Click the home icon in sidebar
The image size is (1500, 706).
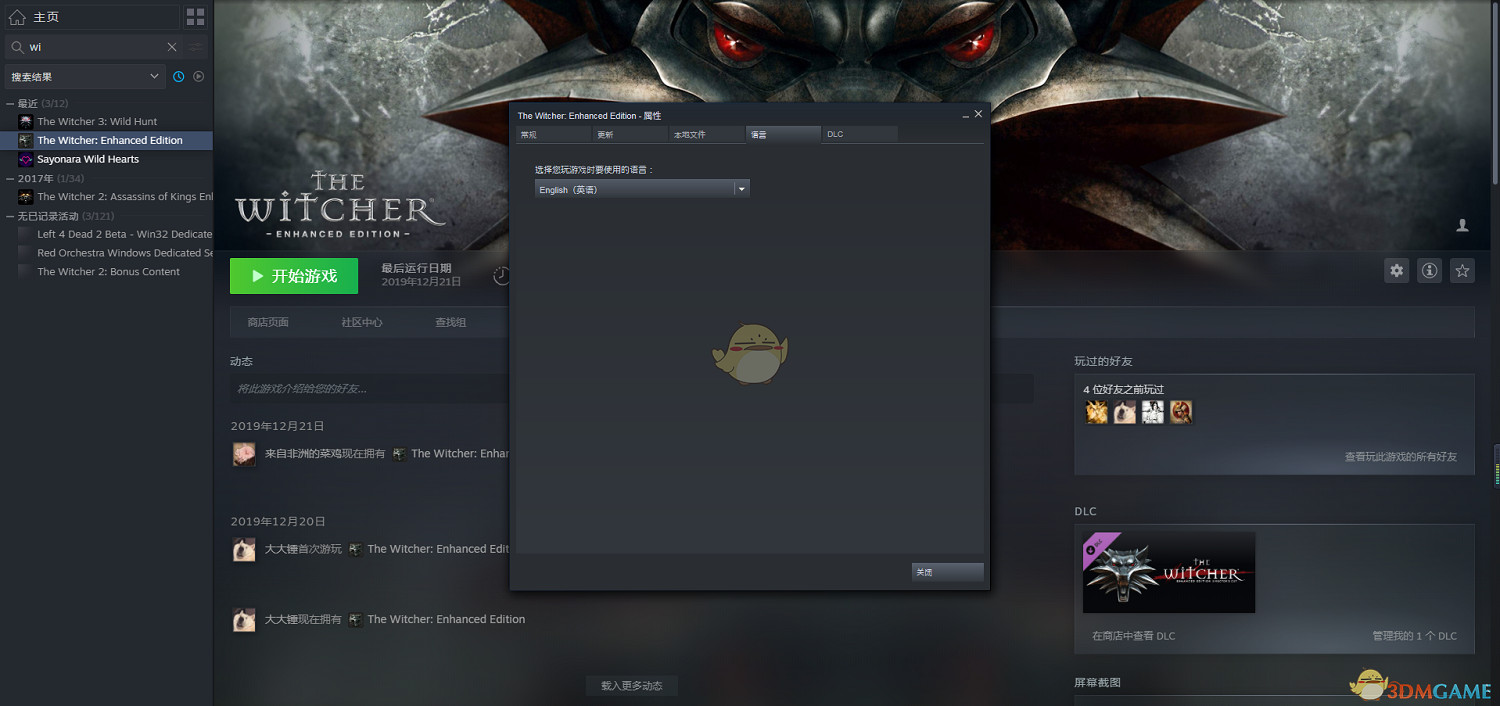tap(16, 17)
